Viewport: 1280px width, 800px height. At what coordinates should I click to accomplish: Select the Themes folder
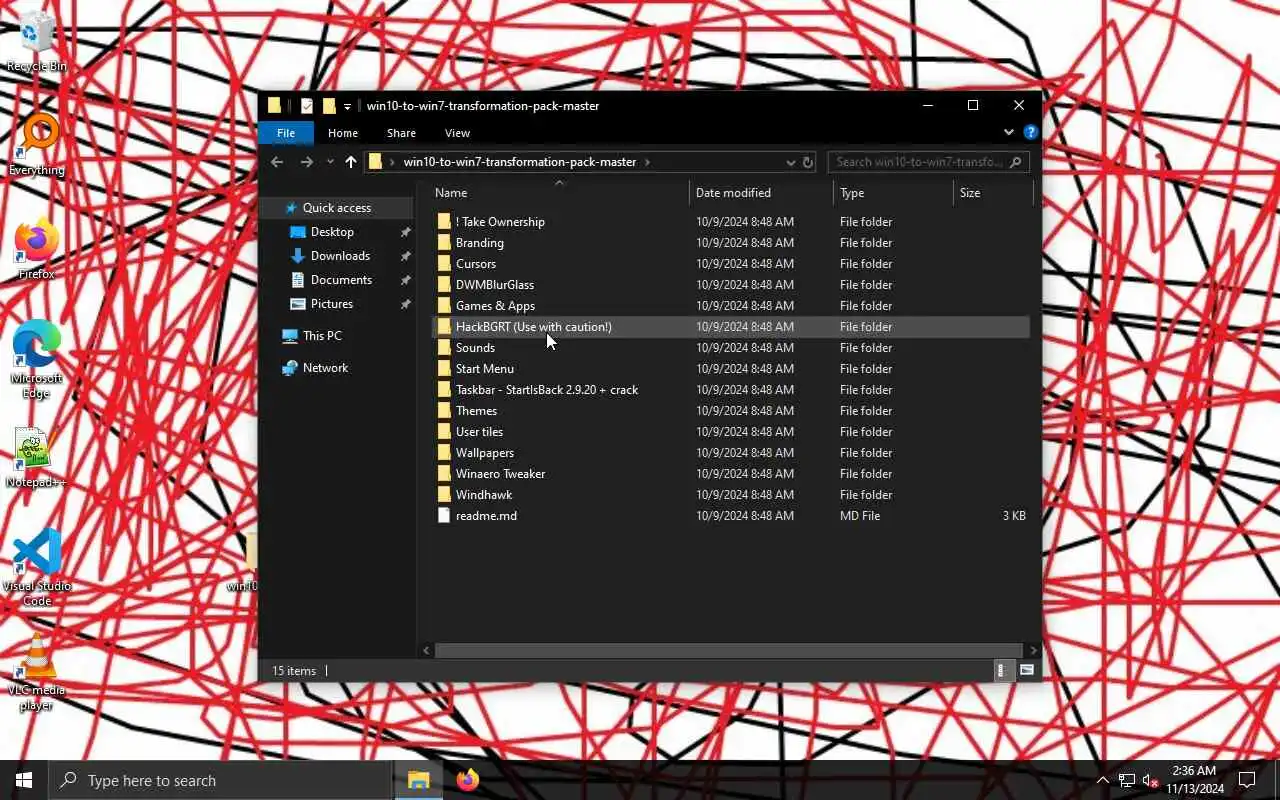click(x=730, y=411)
